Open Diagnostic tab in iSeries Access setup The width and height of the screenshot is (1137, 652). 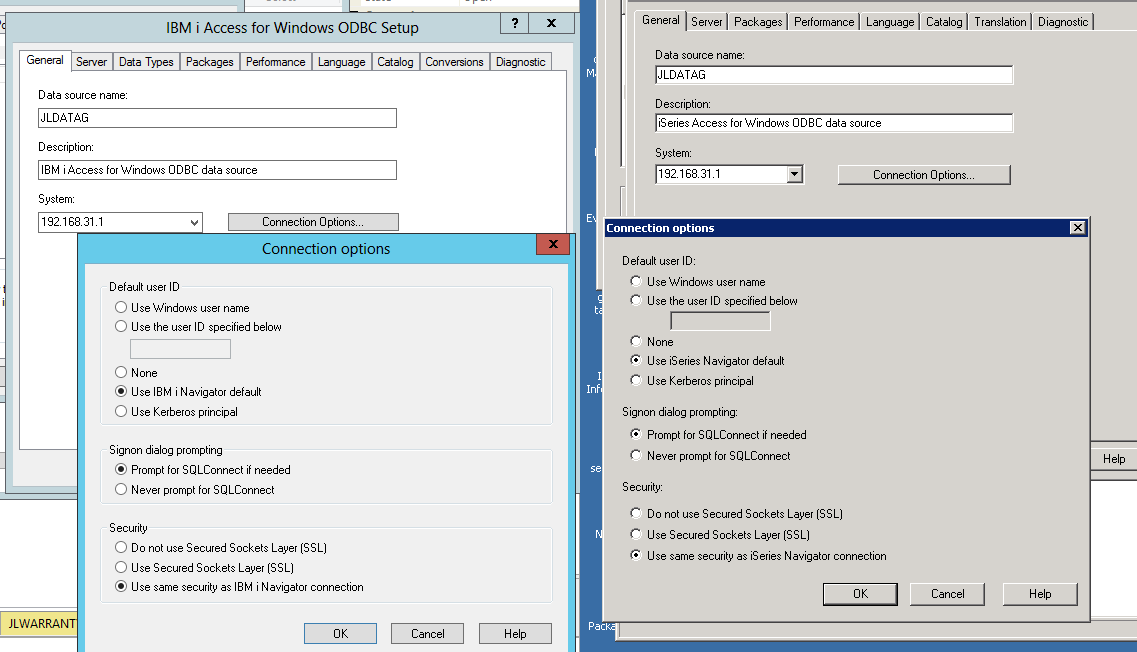(1063, 22)
